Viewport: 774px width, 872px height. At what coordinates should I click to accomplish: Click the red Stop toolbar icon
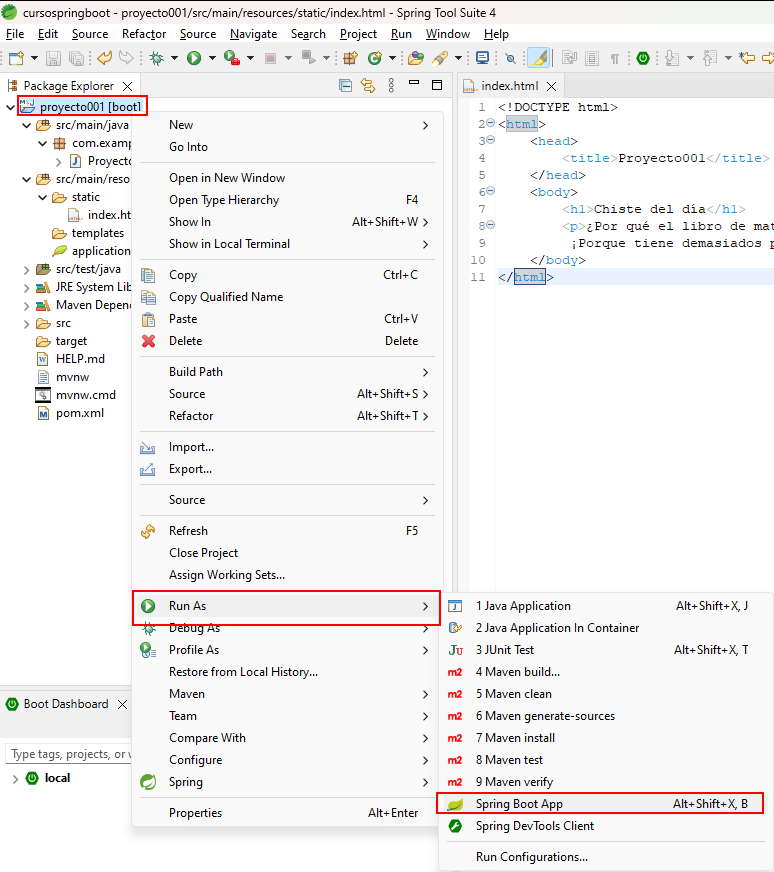[270, 58]
